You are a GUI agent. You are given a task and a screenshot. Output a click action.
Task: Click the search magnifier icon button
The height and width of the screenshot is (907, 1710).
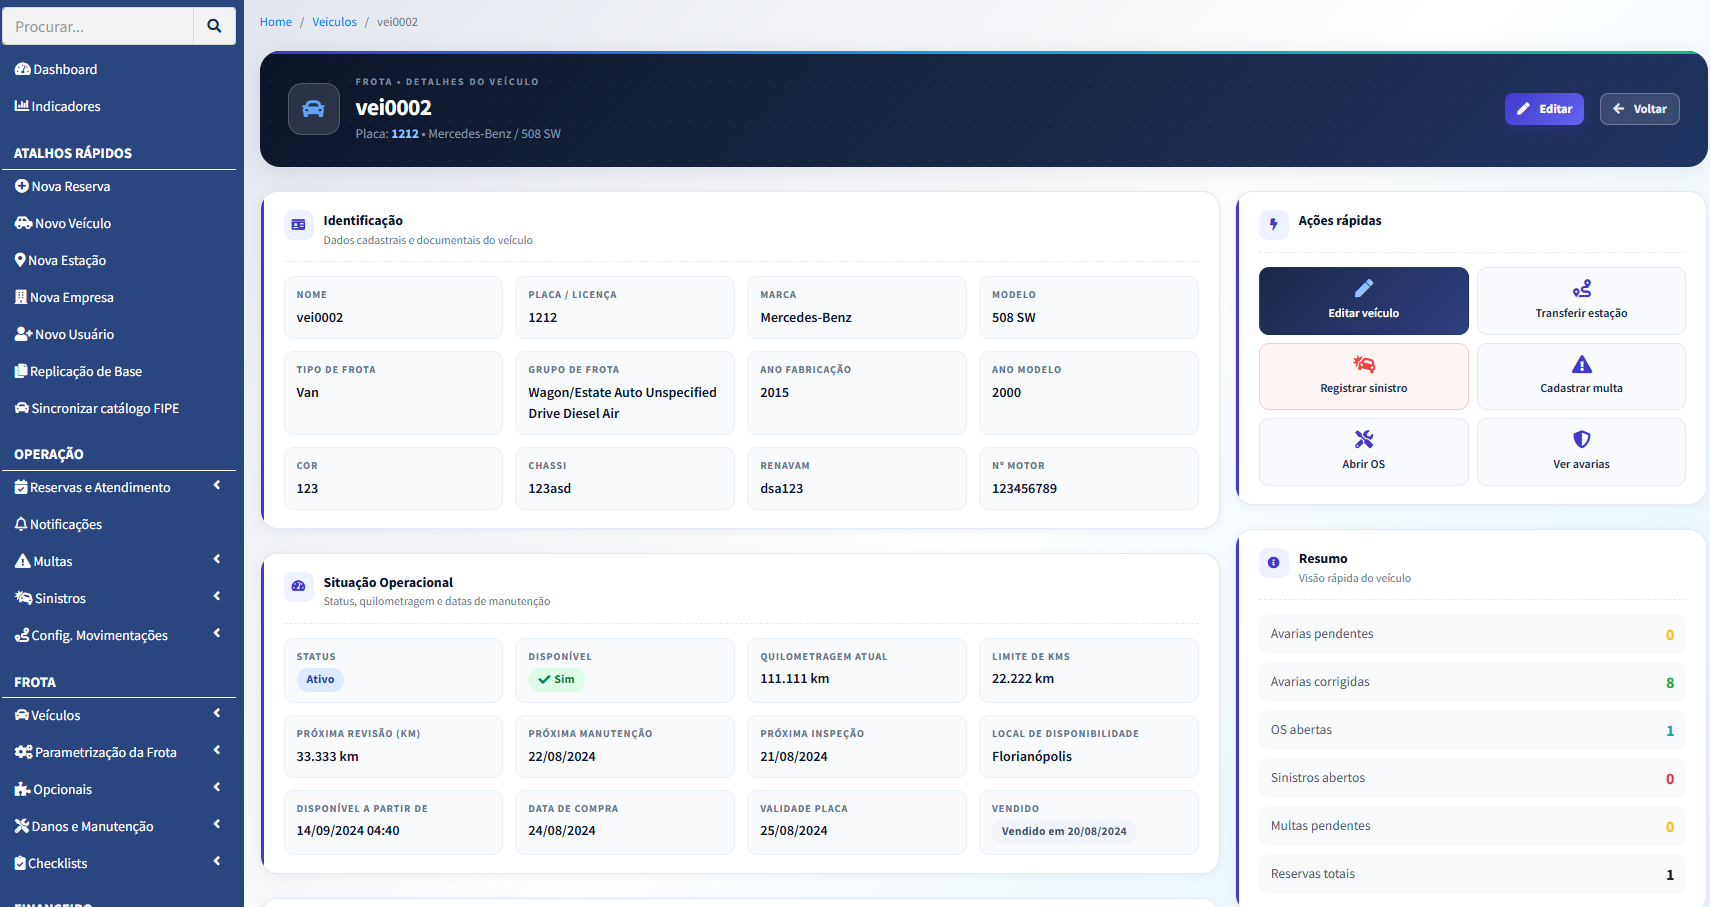[x=214, y=26]
